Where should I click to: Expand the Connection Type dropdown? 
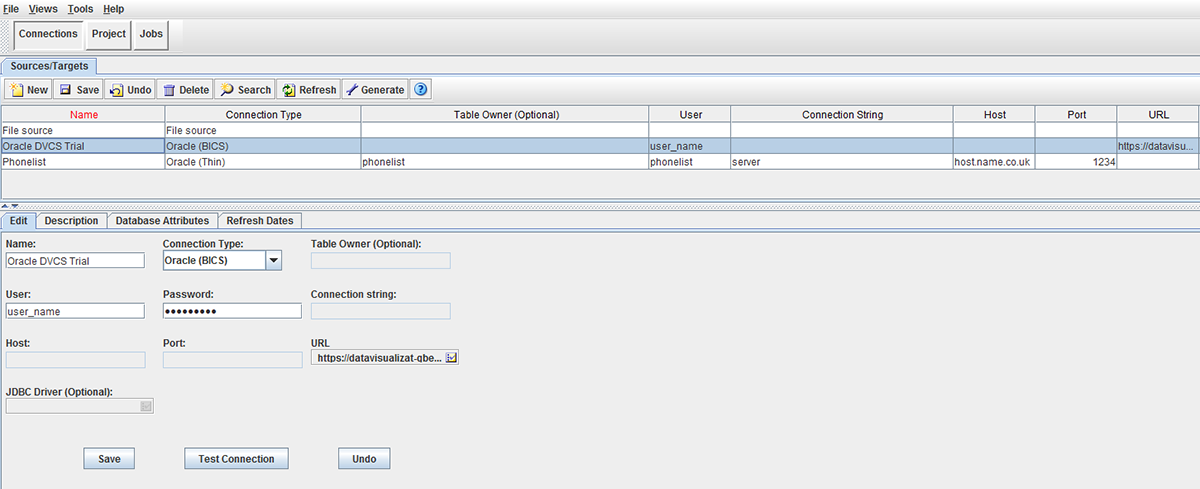[x=273, y=260]
